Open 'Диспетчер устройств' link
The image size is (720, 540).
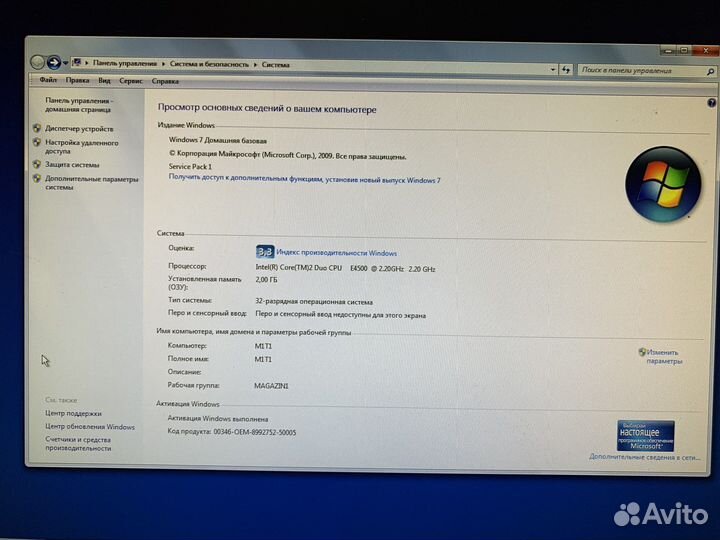79,129
